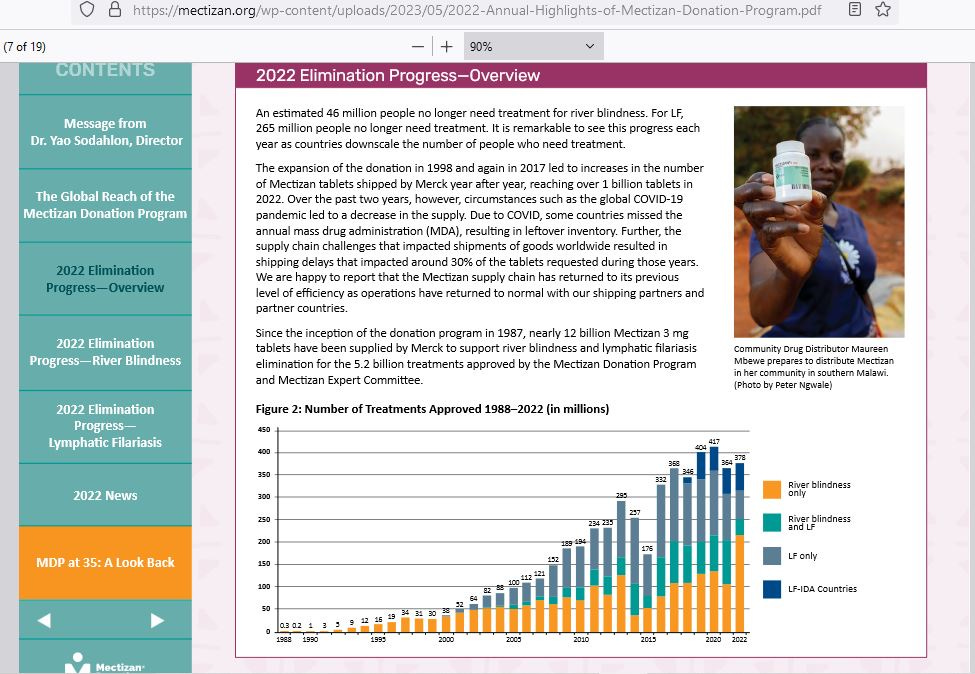The image size is (975, 674).
Task: Click the Figure 2 chart title
Action: (432, 409)
